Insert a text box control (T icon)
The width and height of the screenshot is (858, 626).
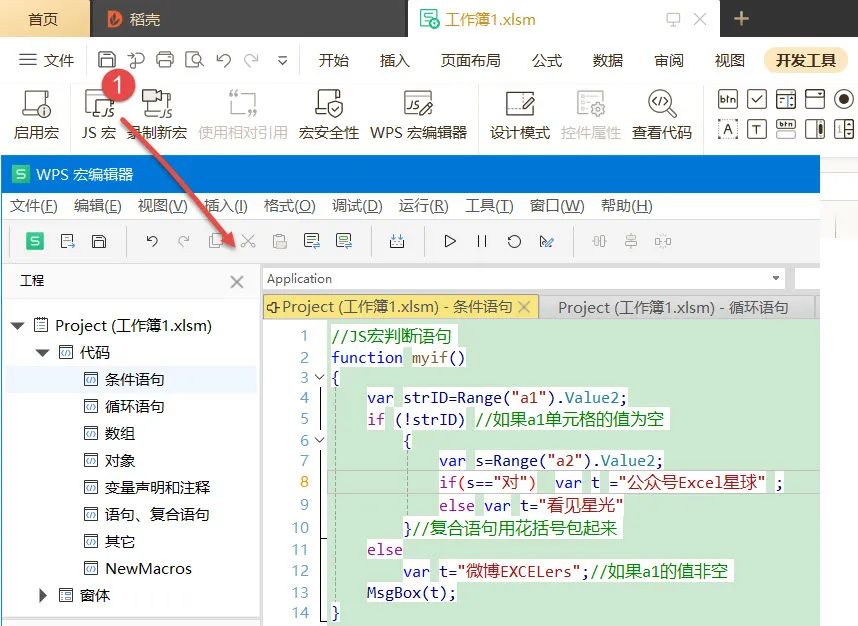[757, 129]
